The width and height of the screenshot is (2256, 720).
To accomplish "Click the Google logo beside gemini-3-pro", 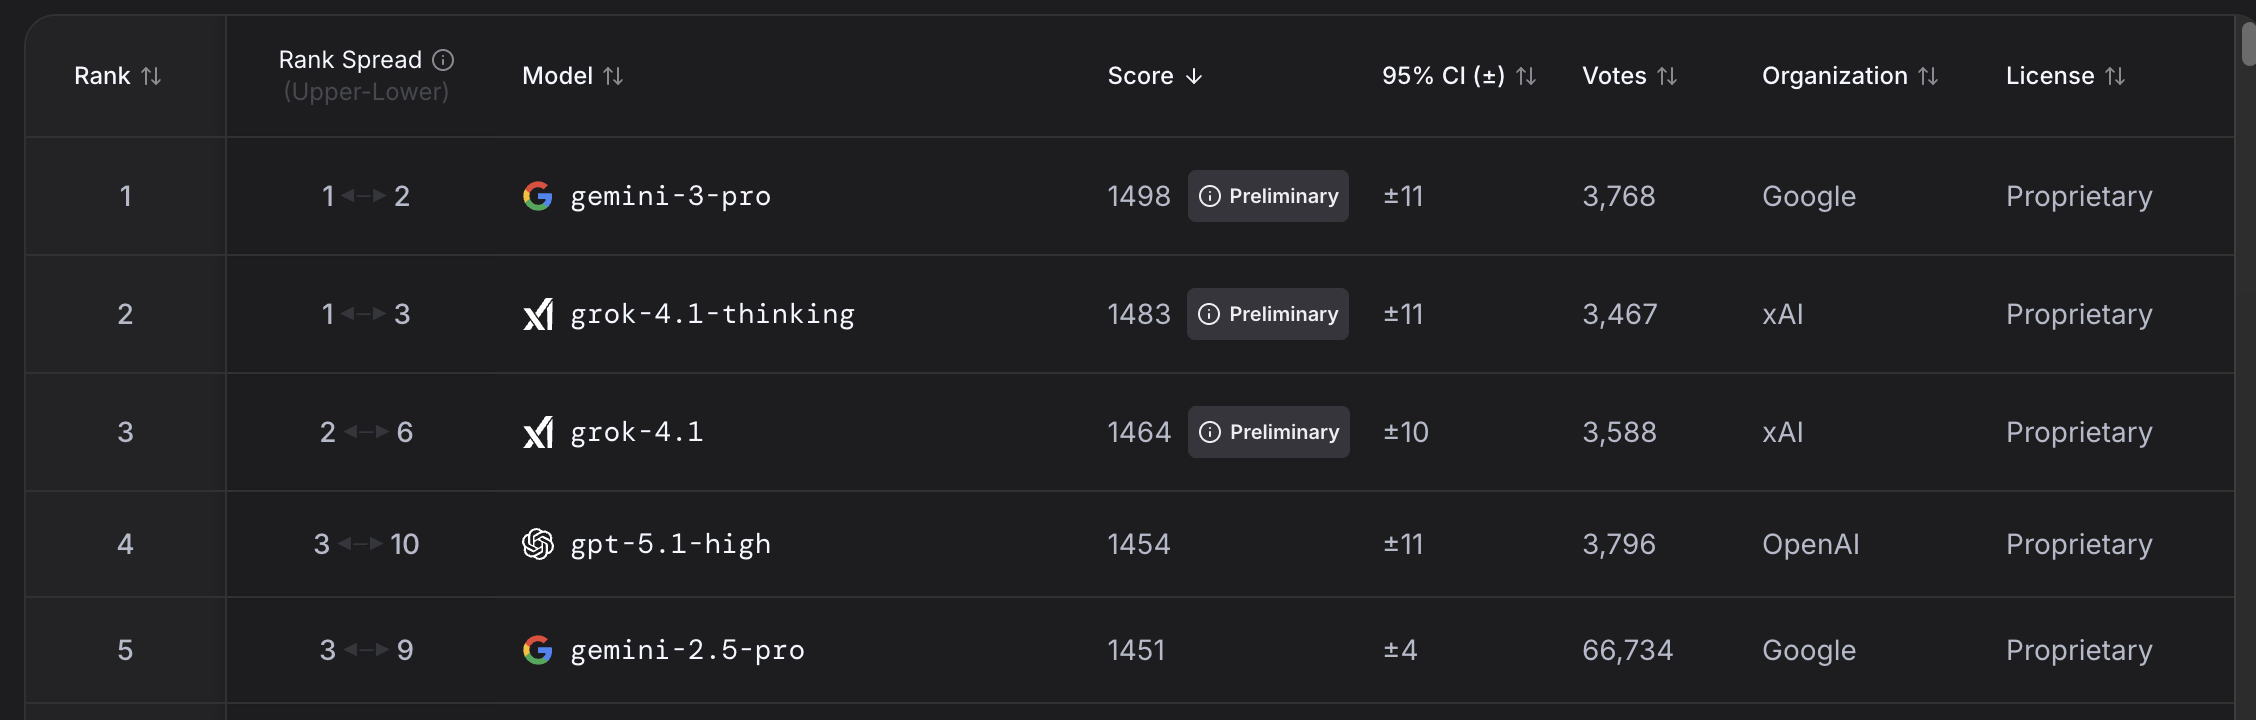I will coord(538,196).
